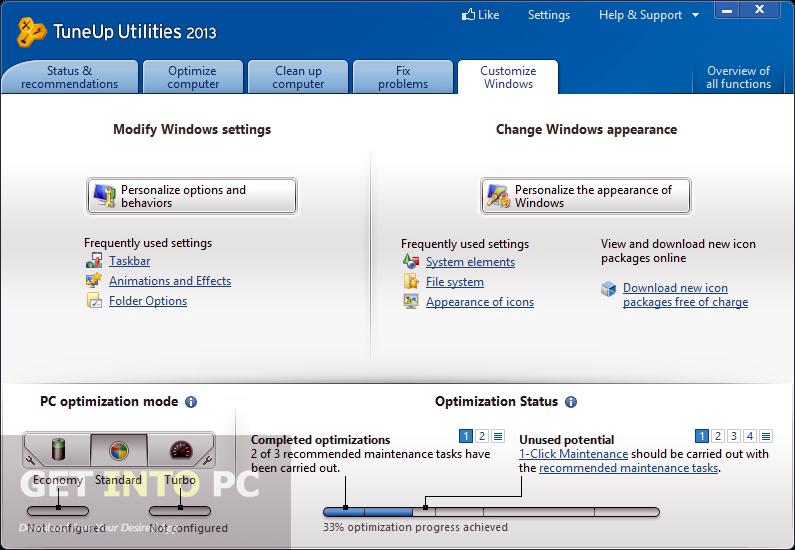The width and height of the screenshot is (795, 550).
Task: Click the Animations and Effects icon
Action: [94, 280]
